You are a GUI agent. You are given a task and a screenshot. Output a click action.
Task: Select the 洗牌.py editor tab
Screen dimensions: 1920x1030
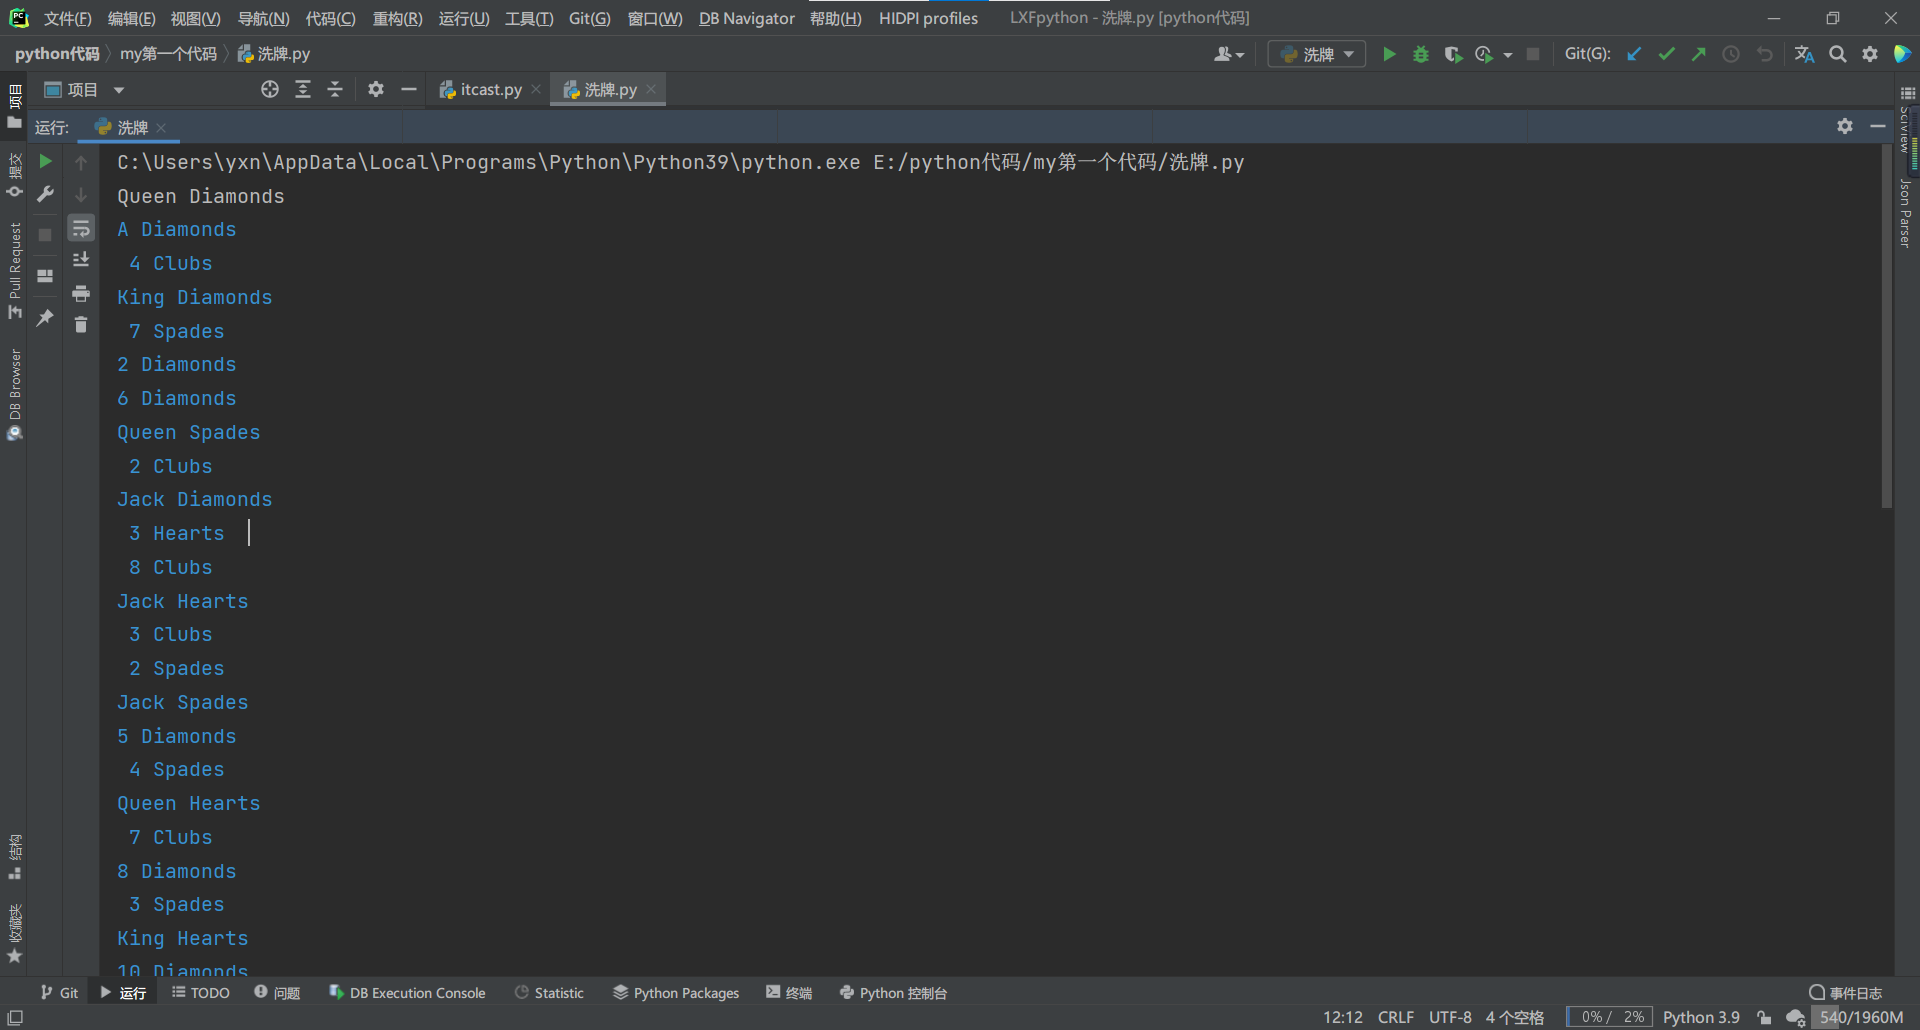tap(608, 90)
